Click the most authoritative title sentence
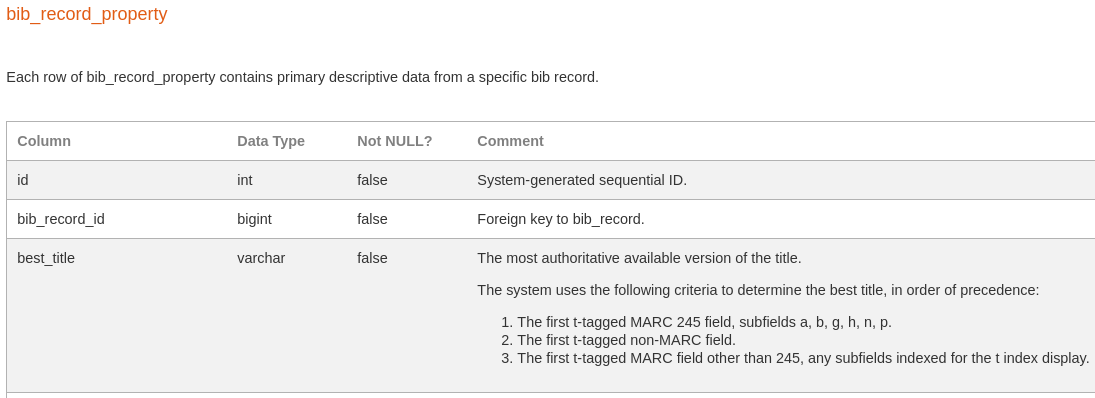The height and width of the screenshot is (398, 1095). coord(640,258)
